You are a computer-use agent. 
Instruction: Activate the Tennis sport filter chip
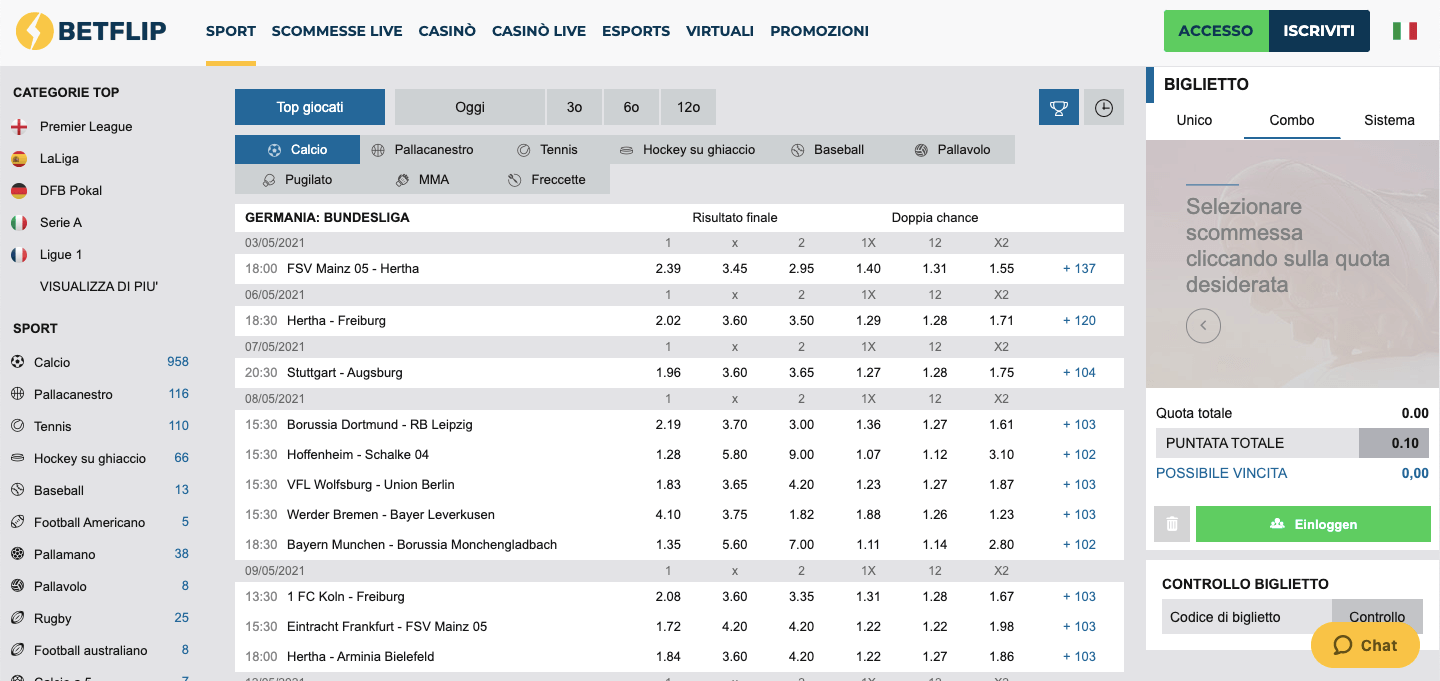pyautogui.click(x=549, y=149)
